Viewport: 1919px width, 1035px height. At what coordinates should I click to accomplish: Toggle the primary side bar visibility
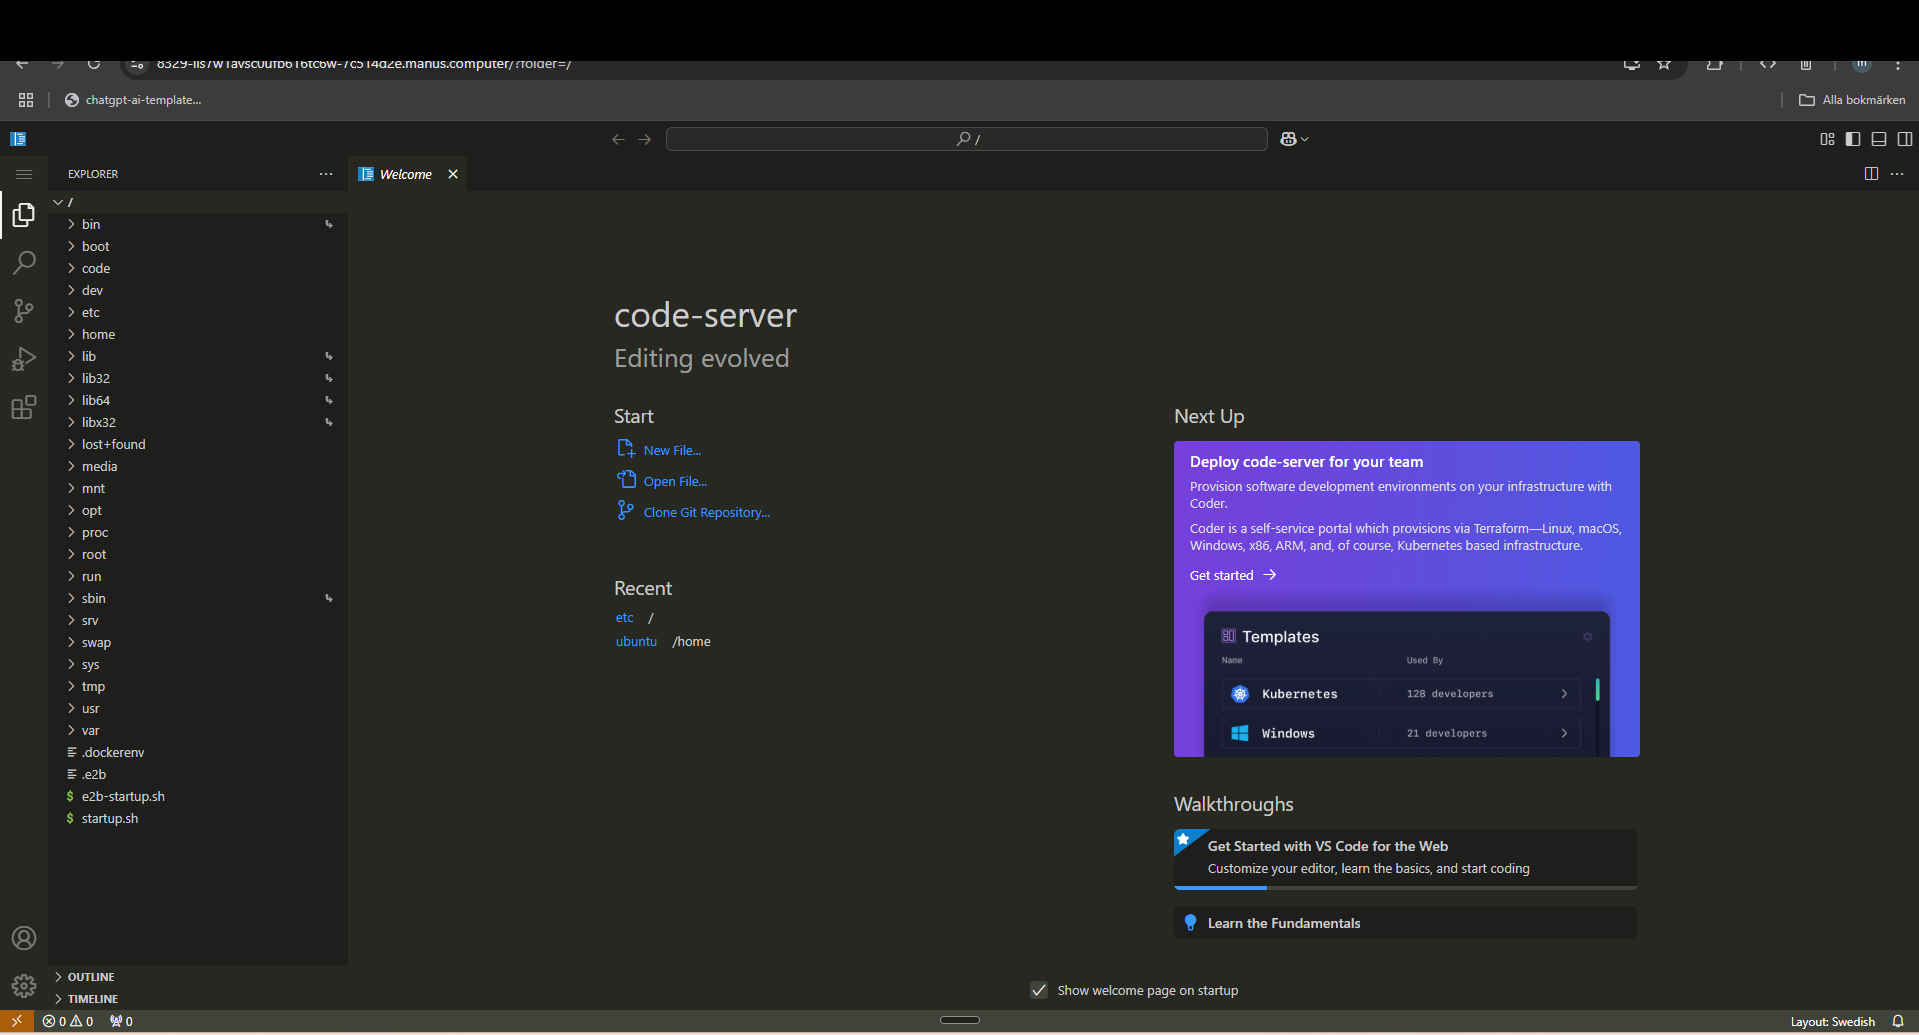click(x=1853, y=139)
